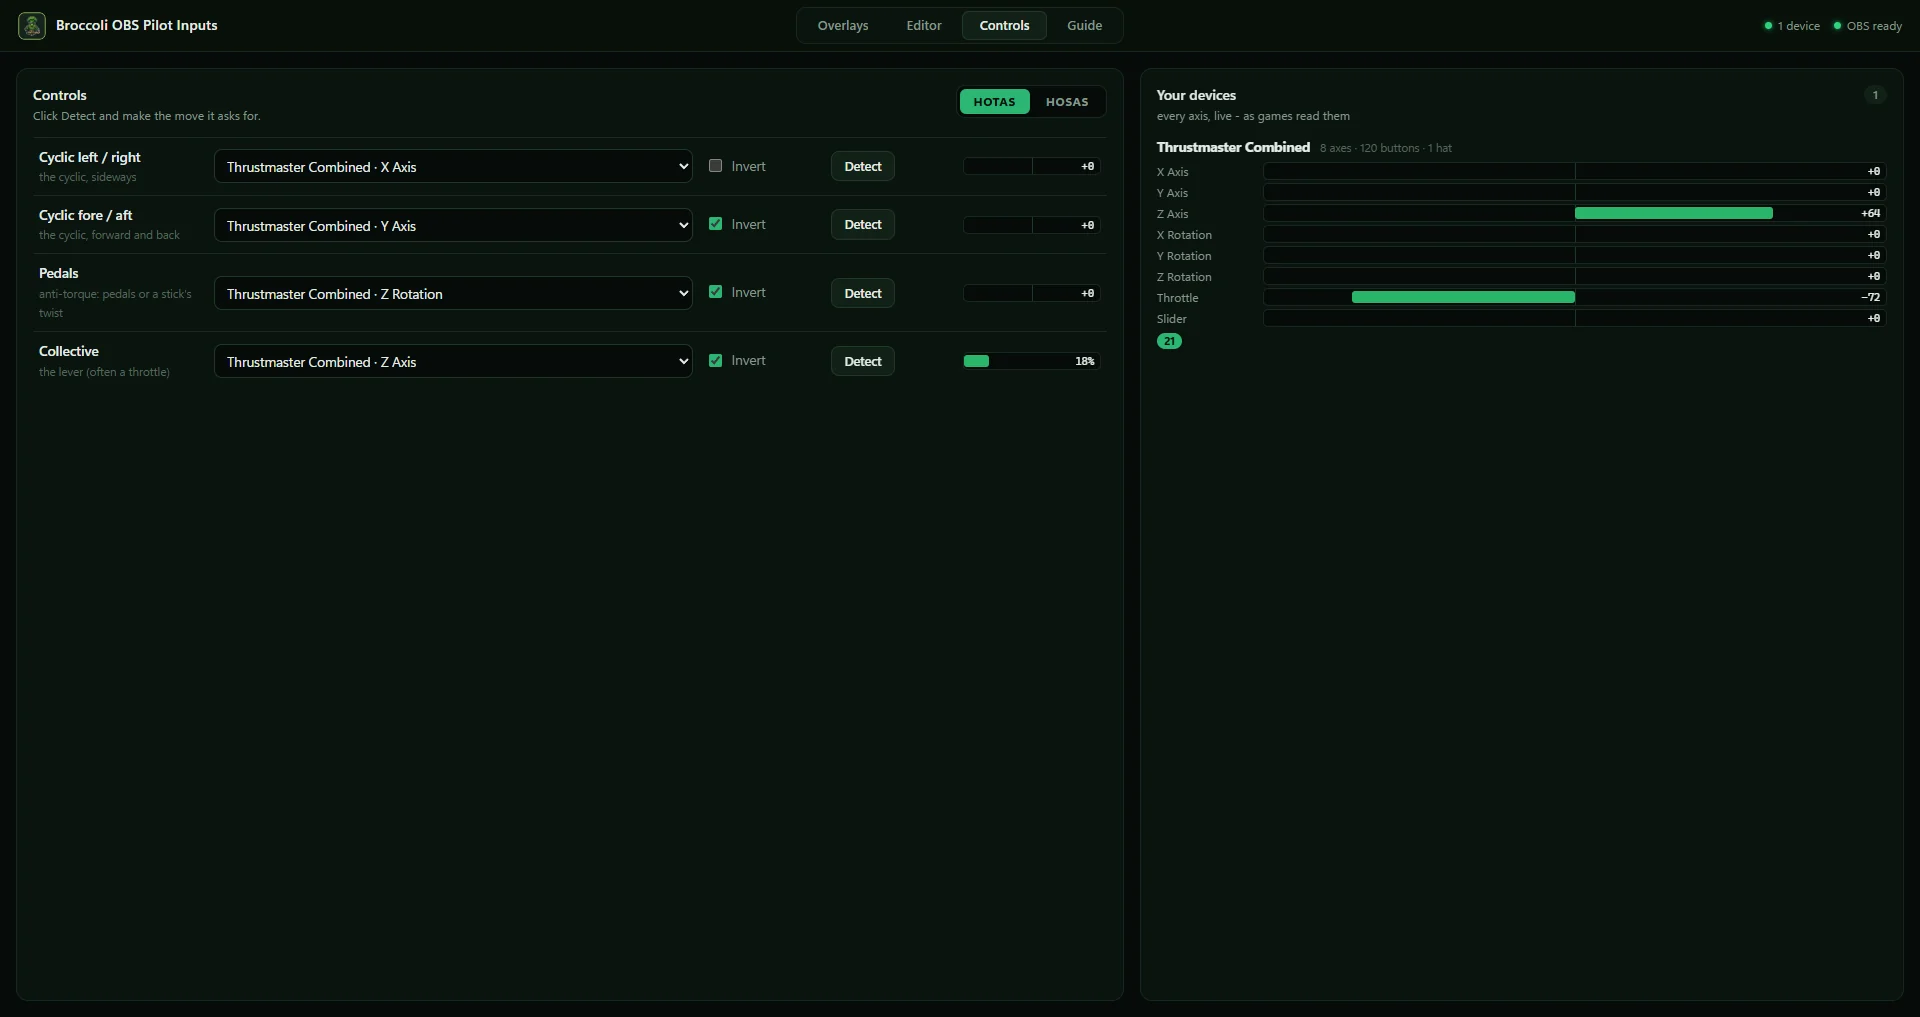
Task: Click the Z Axis value '+64'
Action: [x=1870, y=213]
